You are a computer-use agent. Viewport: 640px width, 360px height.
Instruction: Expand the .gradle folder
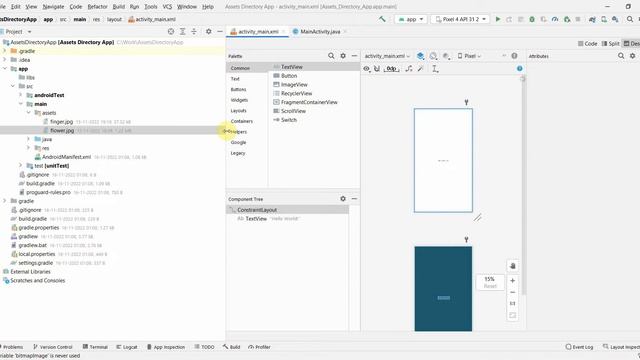click(4, 51)
